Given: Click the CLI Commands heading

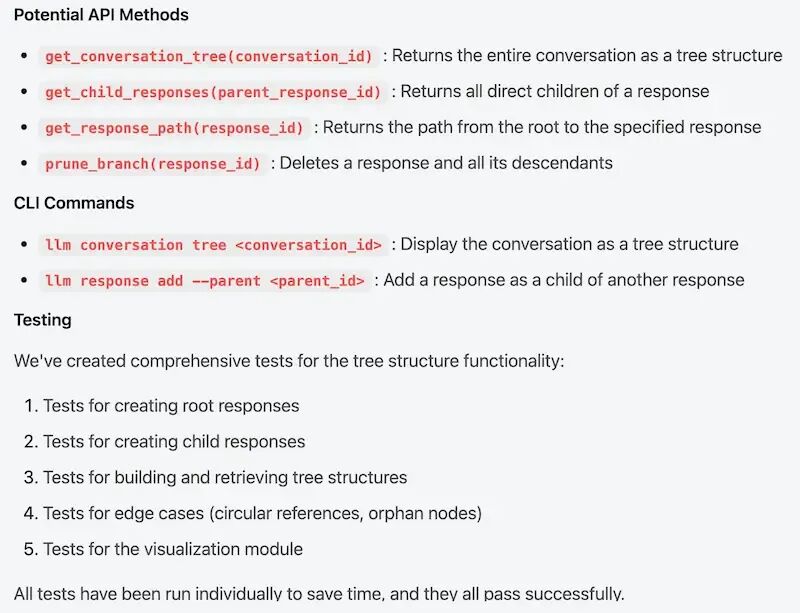Looking at the screenshot, I should (74, 203).
